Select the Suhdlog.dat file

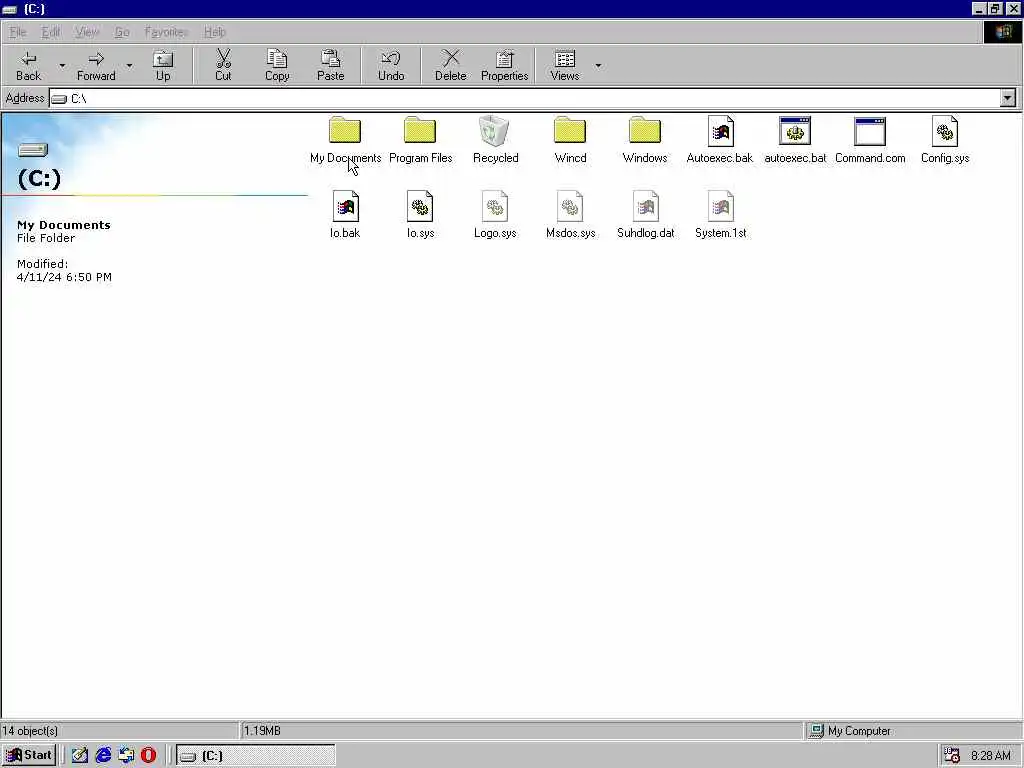tap(645, 215)
